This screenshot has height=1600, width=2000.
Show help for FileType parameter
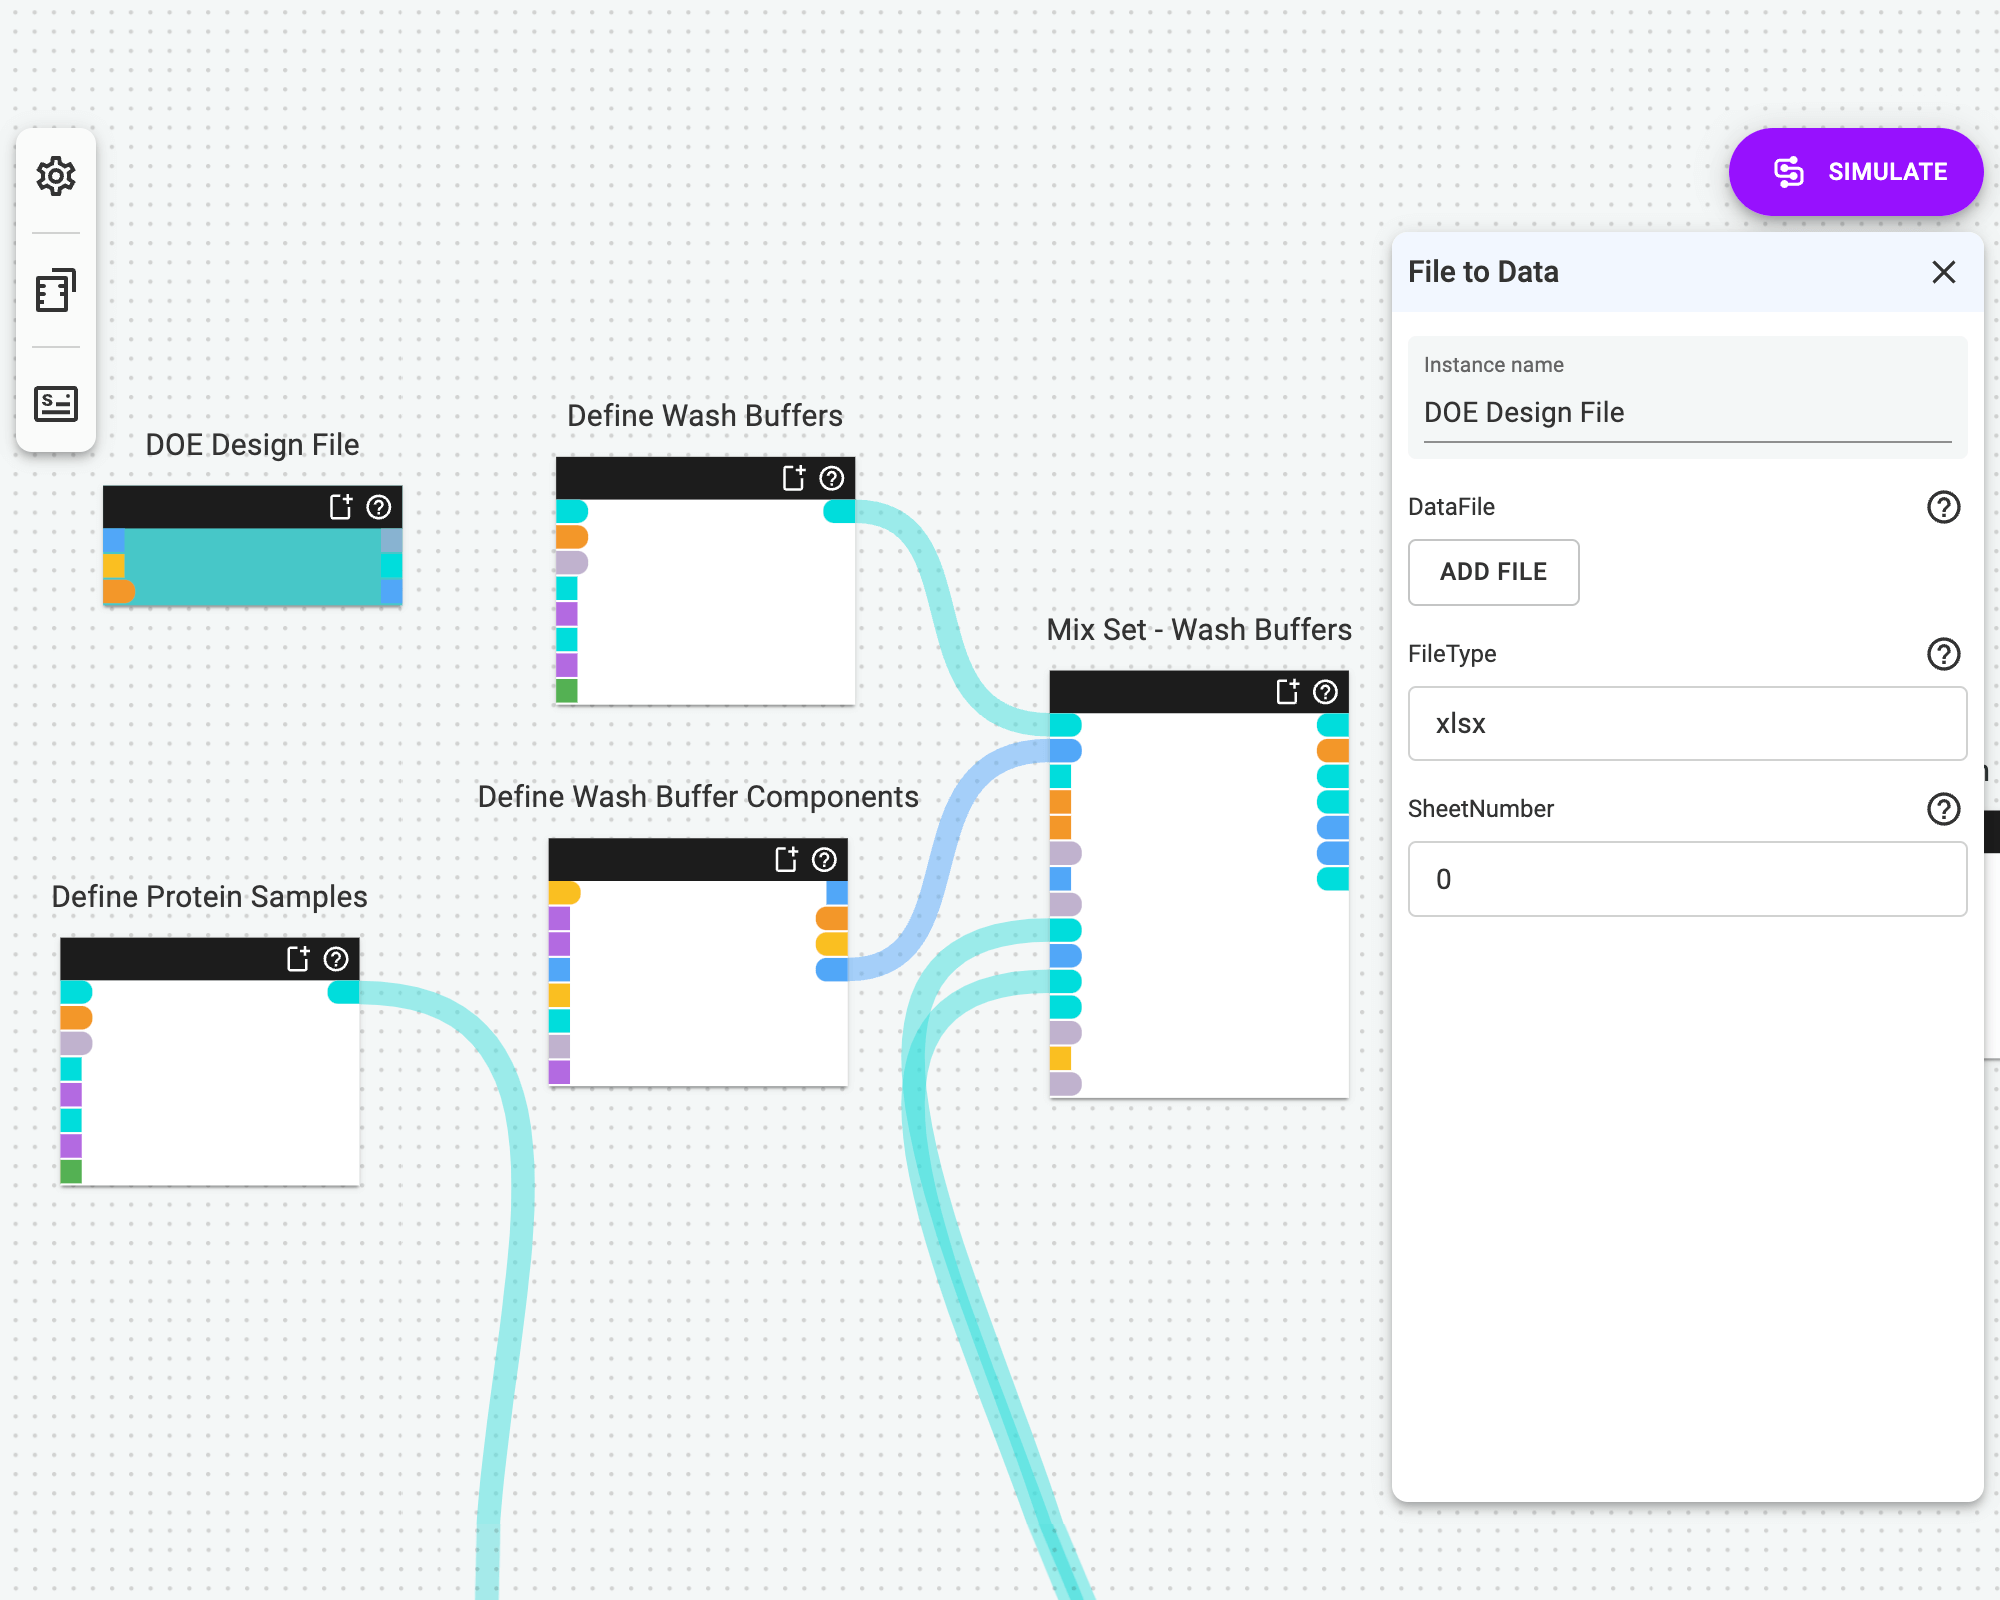pyautogui.click(x=1943, y=654)
